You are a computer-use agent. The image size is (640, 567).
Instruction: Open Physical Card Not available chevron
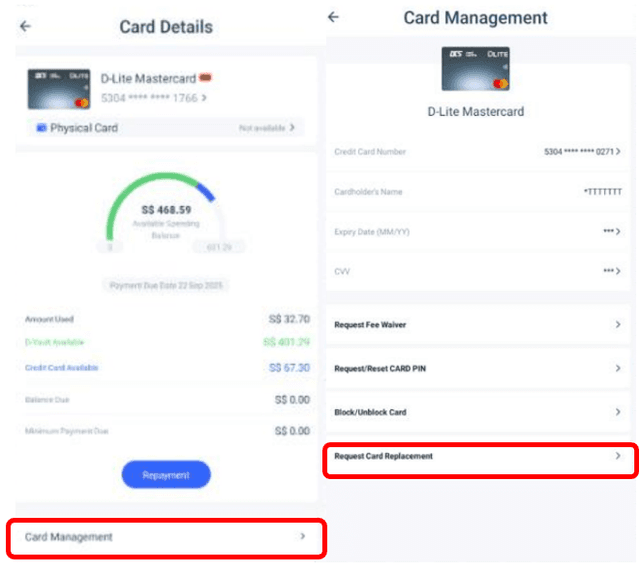coord(292,128)
